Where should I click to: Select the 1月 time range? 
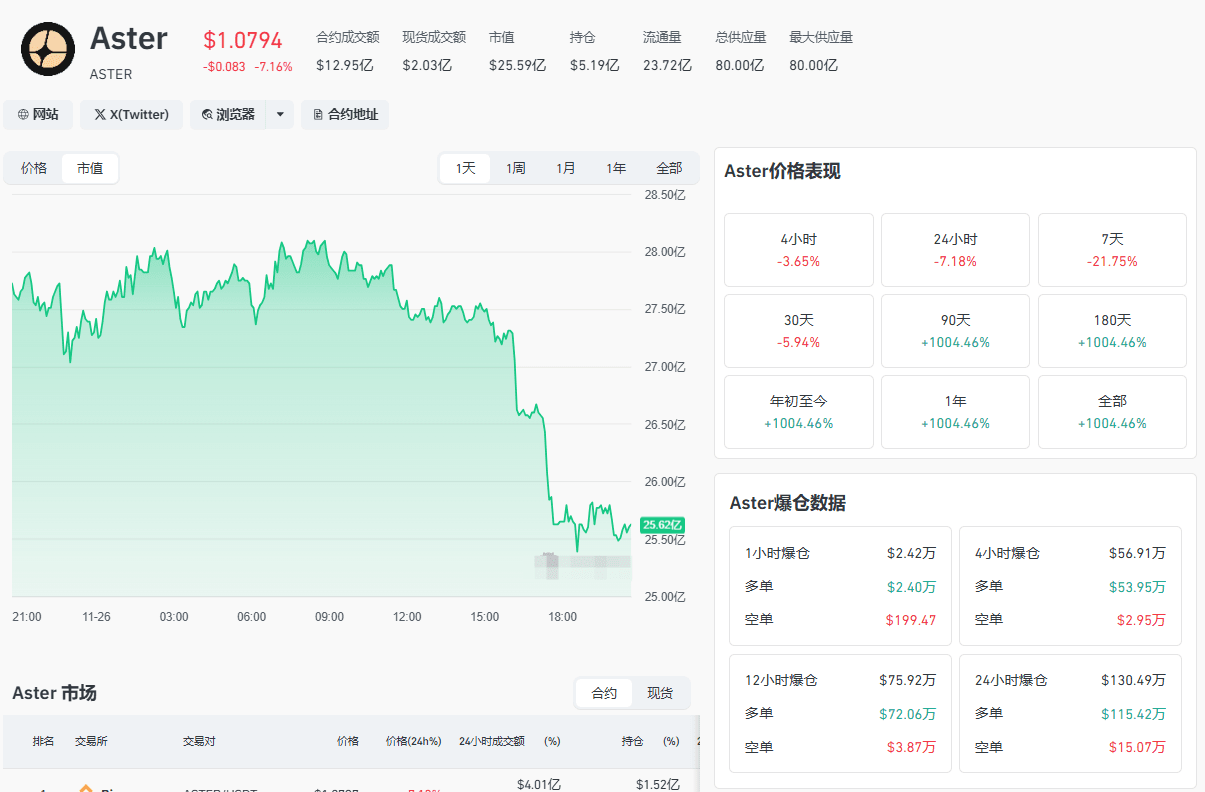(566, 168)
